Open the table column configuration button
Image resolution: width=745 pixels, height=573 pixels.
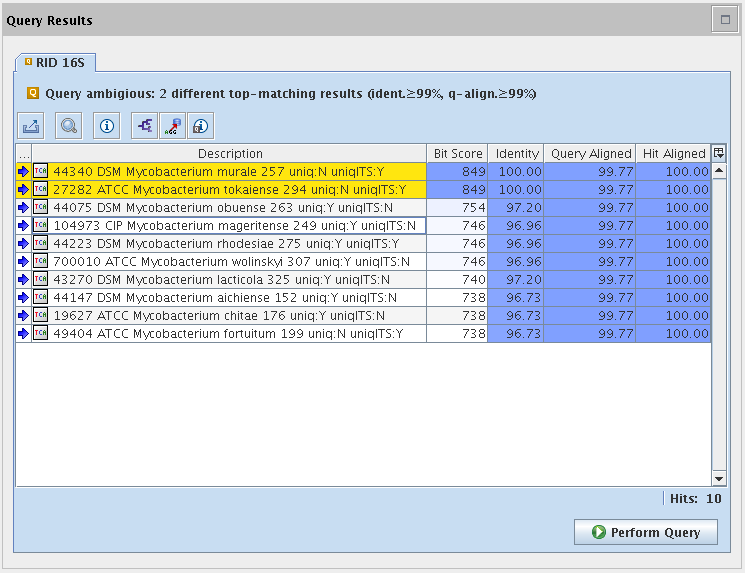718,153
